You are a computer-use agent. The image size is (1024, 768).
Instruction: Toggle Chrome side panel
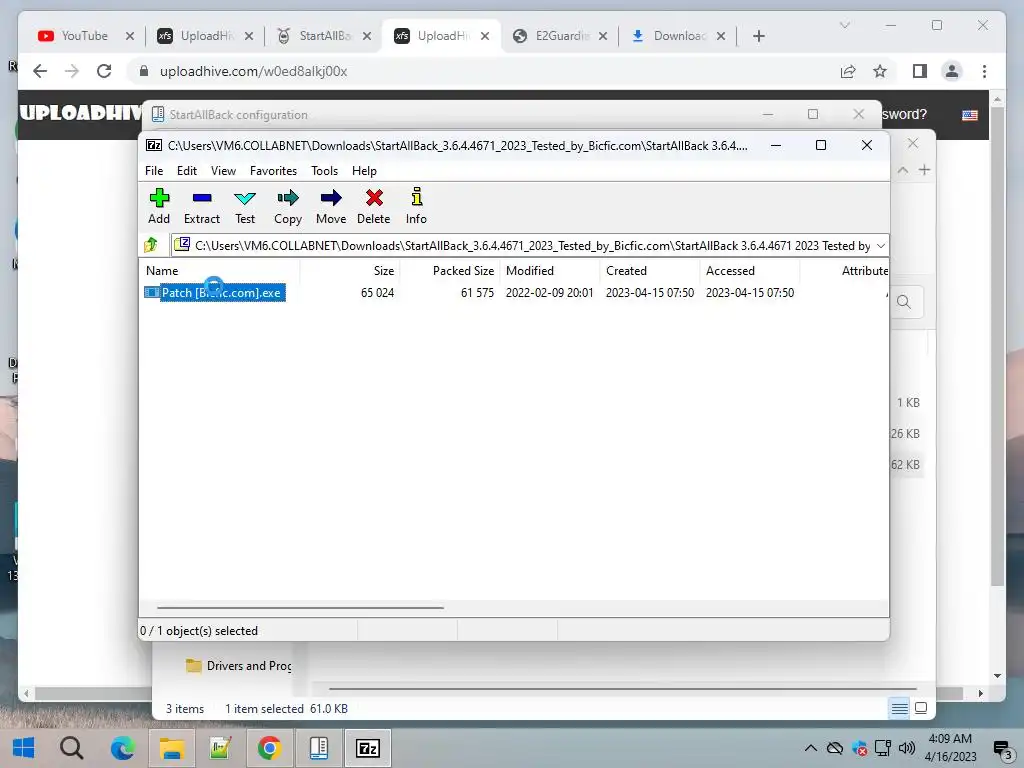[920, 71]
